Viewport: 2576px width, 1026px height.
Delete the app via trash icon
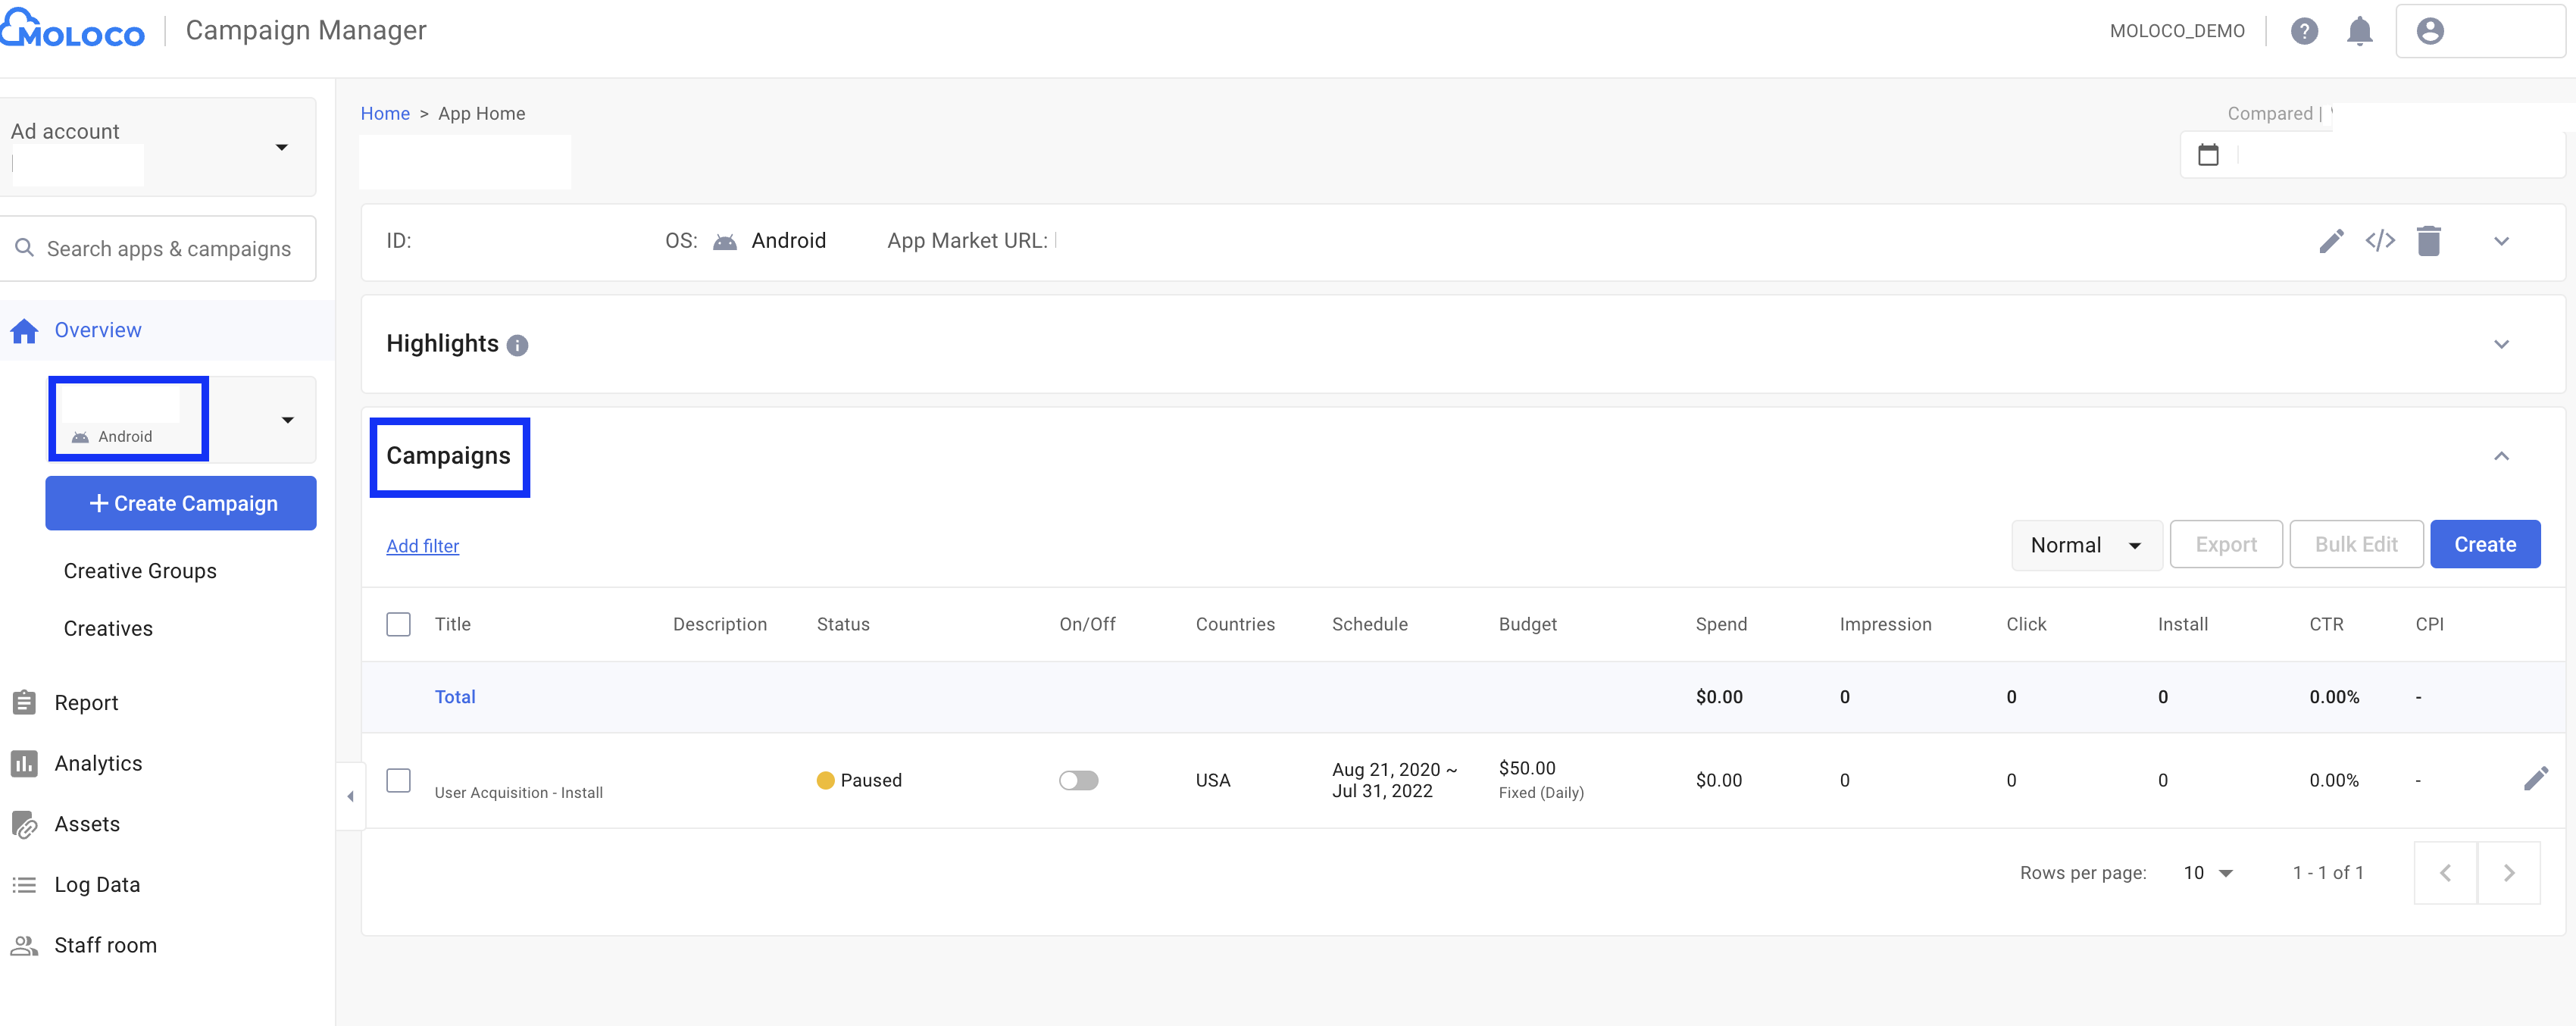(x=2429, y=241)
